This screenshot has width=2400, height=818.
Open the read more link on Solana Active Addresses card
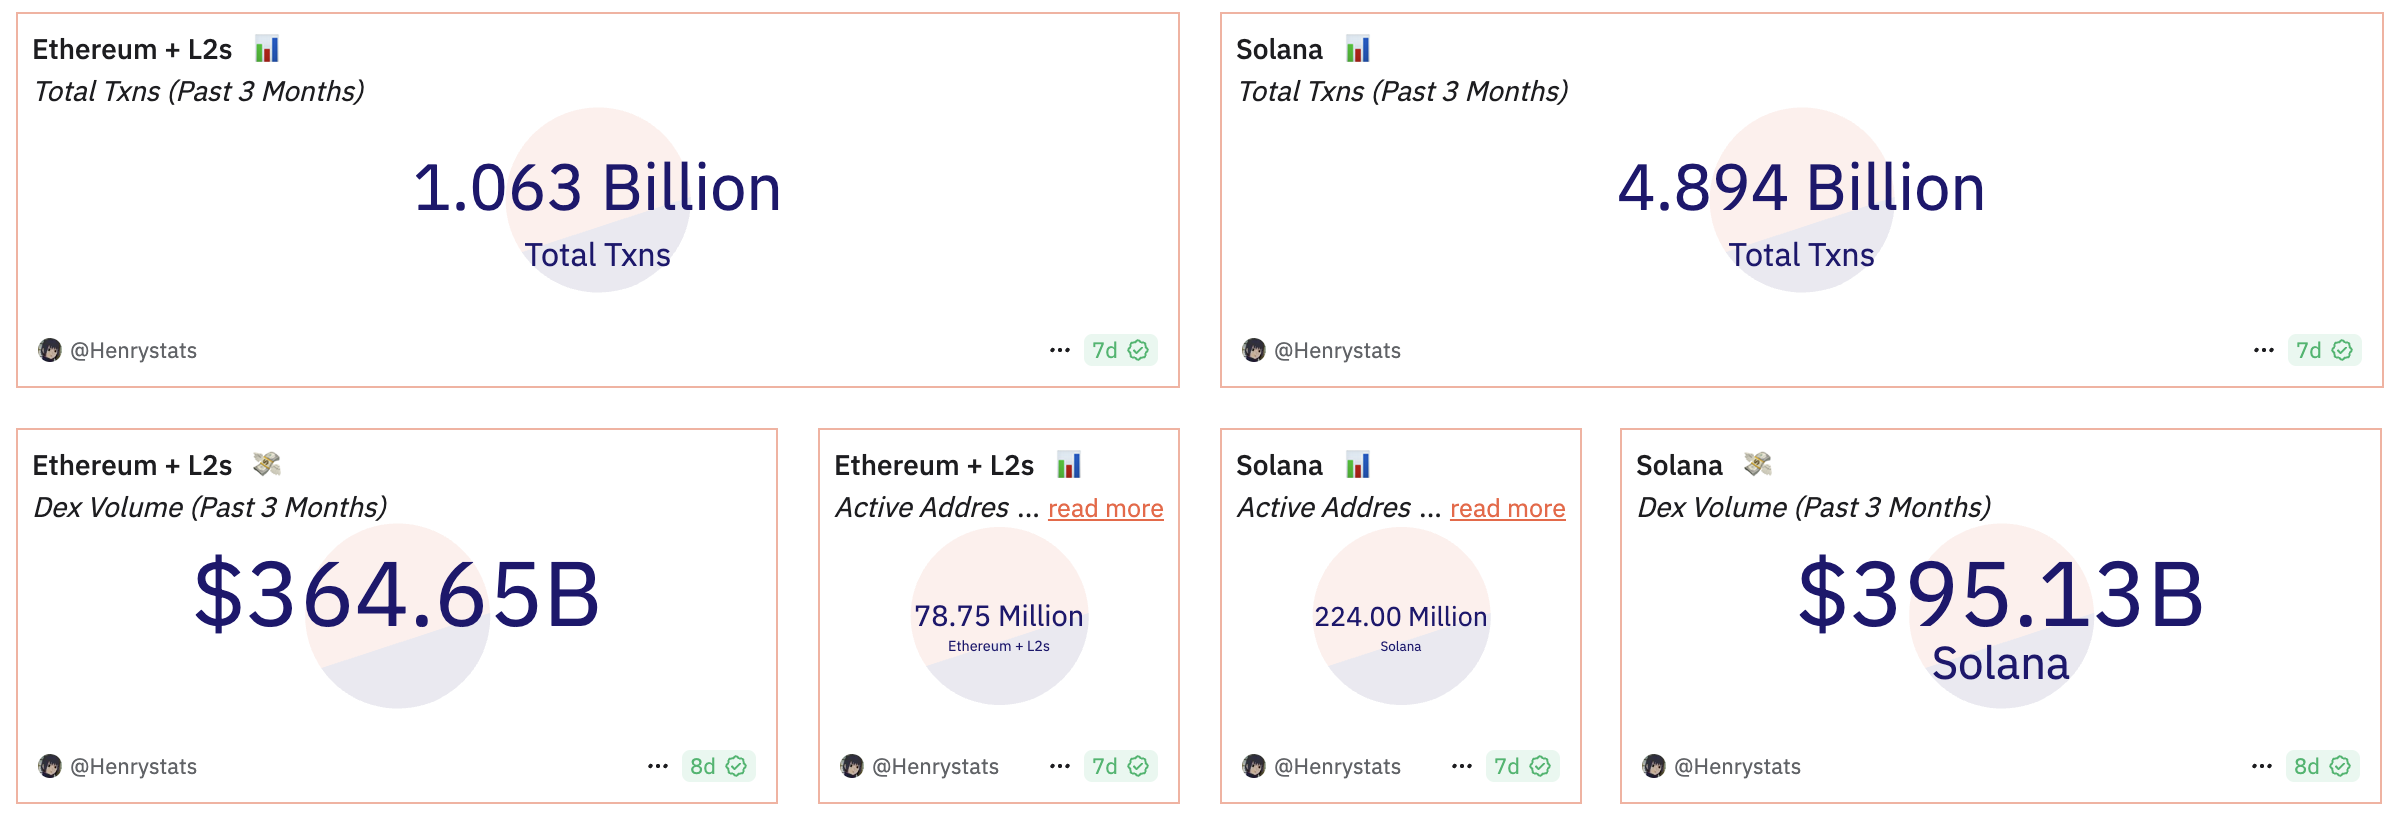[1505, 508]
